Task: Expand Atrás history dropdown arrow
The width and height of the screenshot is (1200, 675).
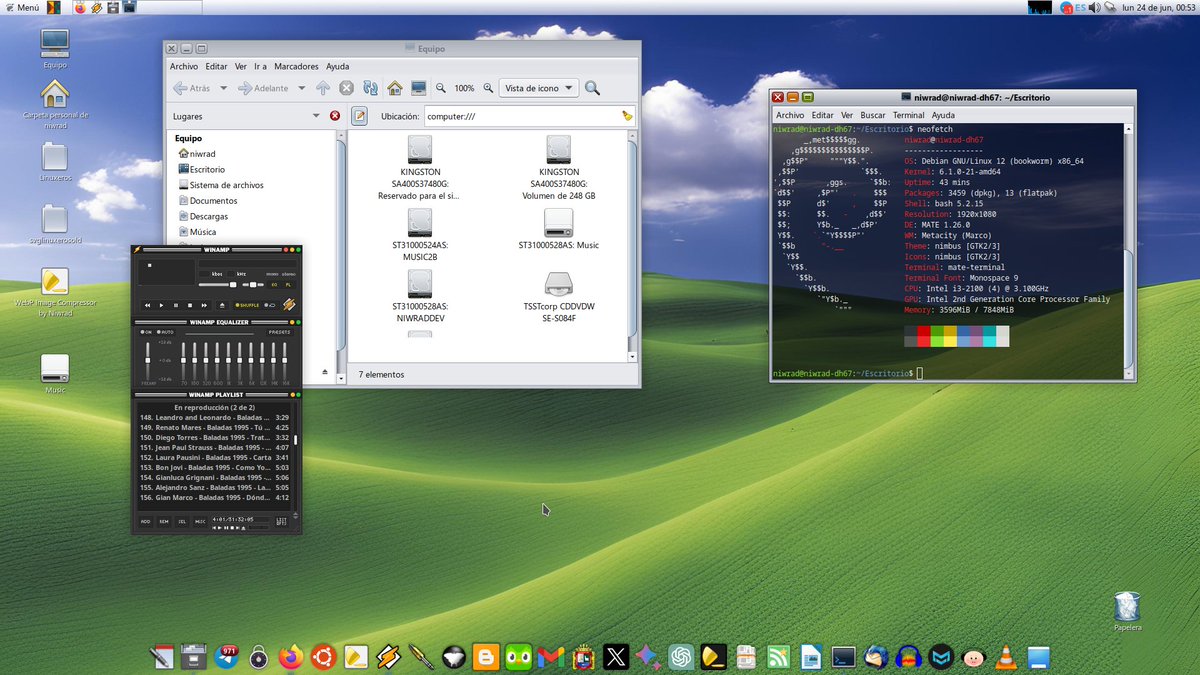Action: [224, 88]
